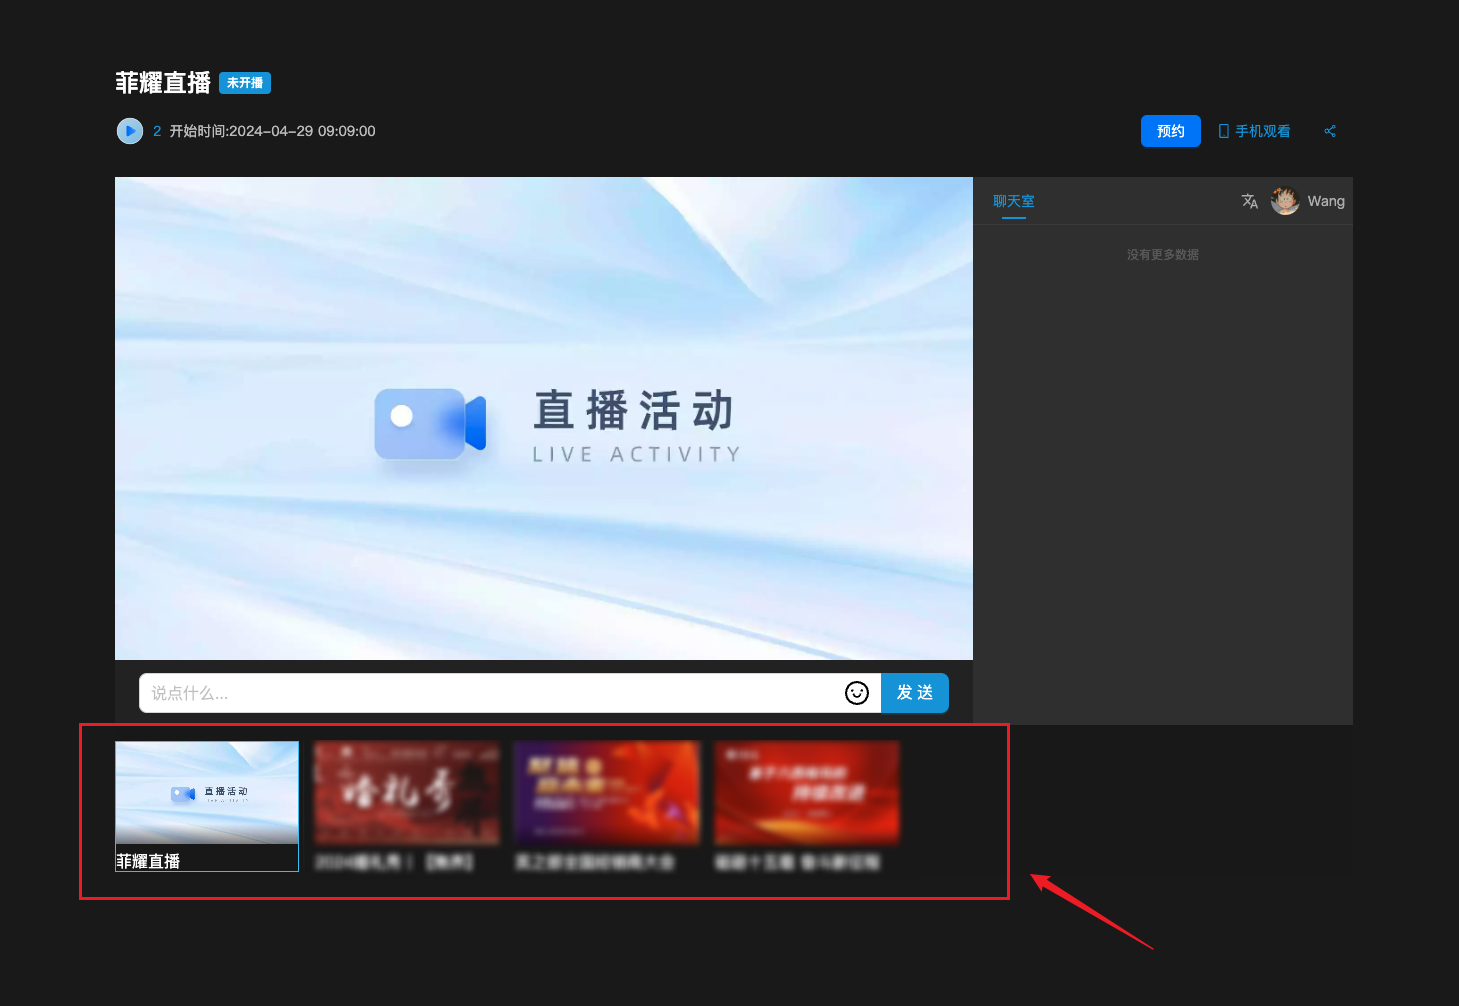
Task: Switch to the 聊天室 tab
Action: tap(1013, 201)
